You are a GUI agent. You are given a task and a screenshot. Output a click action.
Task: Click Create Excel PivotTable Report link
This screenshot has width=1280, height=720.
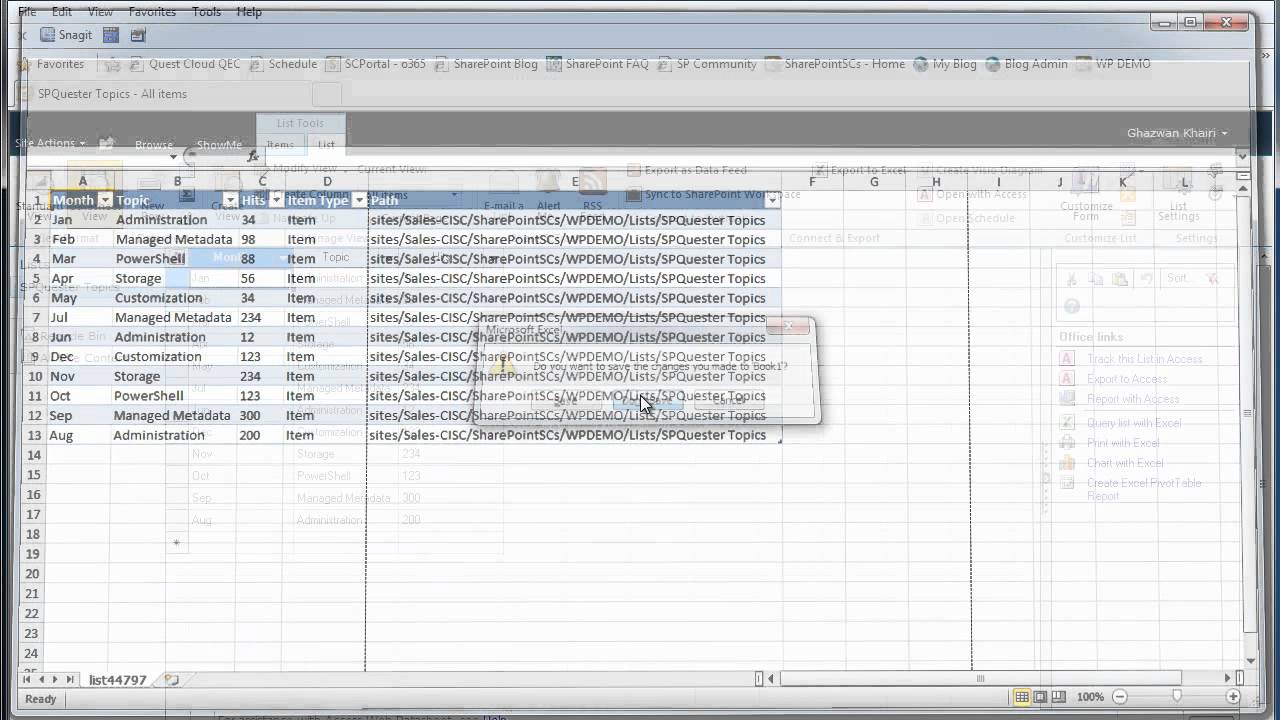coord(1144,489)
